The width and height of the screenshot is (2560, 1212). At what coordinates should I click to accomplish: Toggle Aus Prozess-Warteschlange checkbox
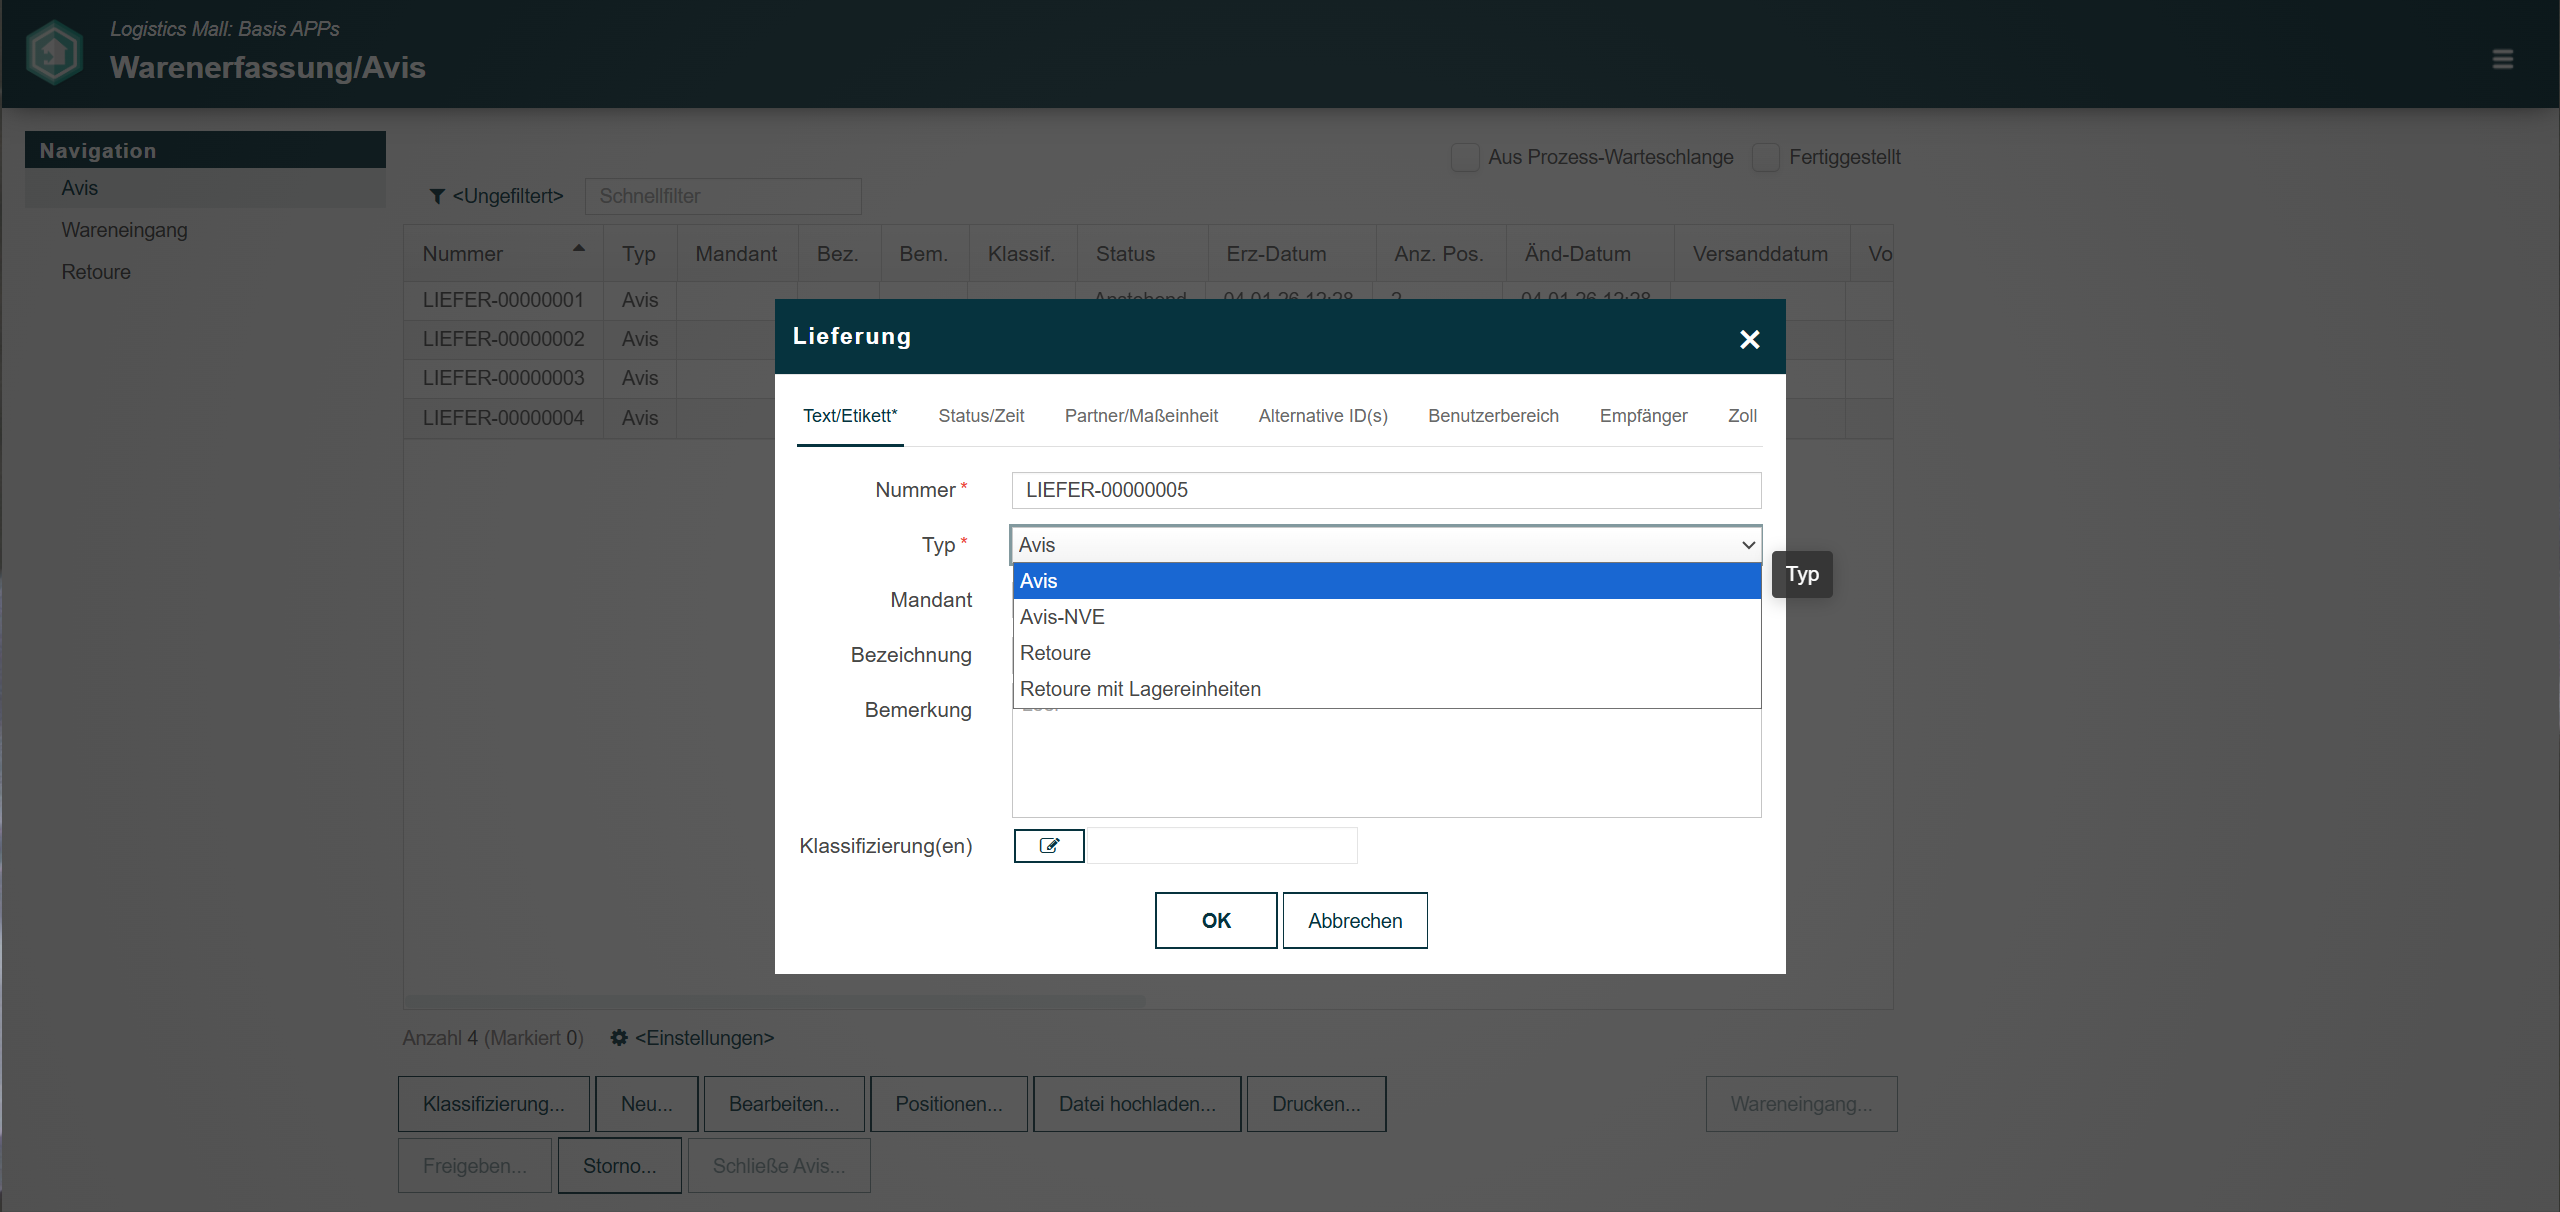coord(1465,157)
